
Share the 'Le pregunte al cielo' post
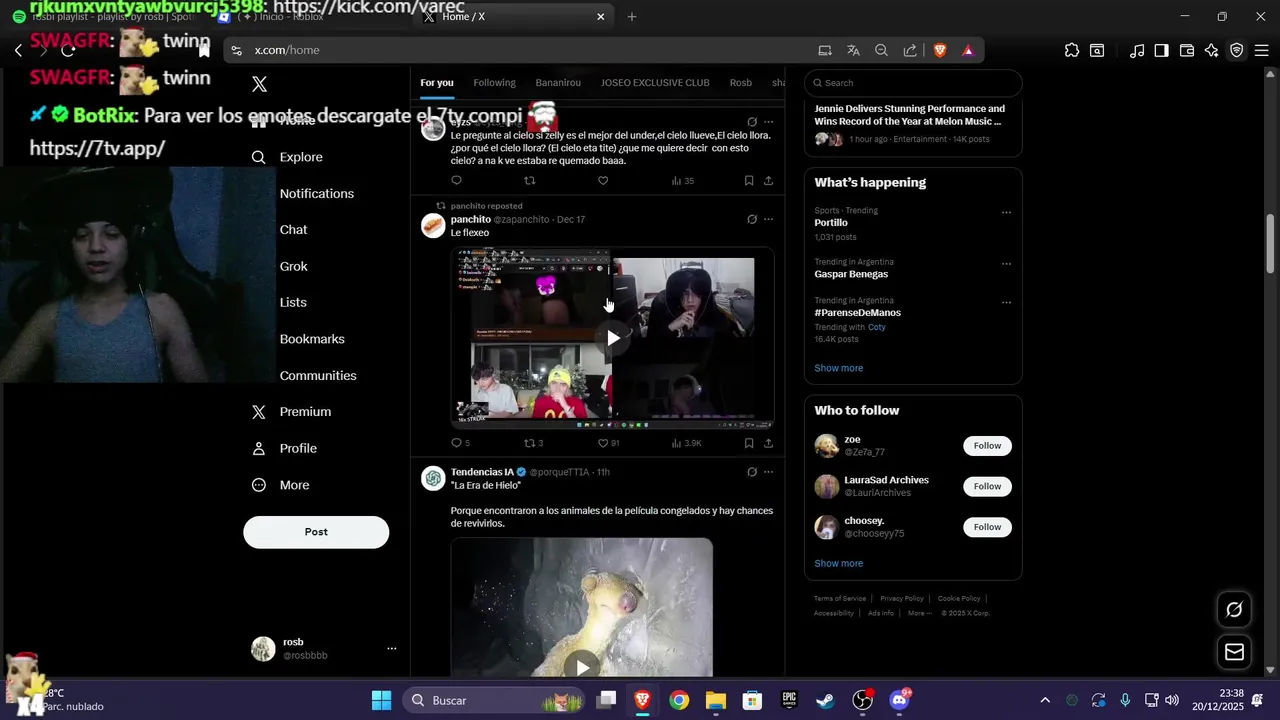(x=768, y=180)
